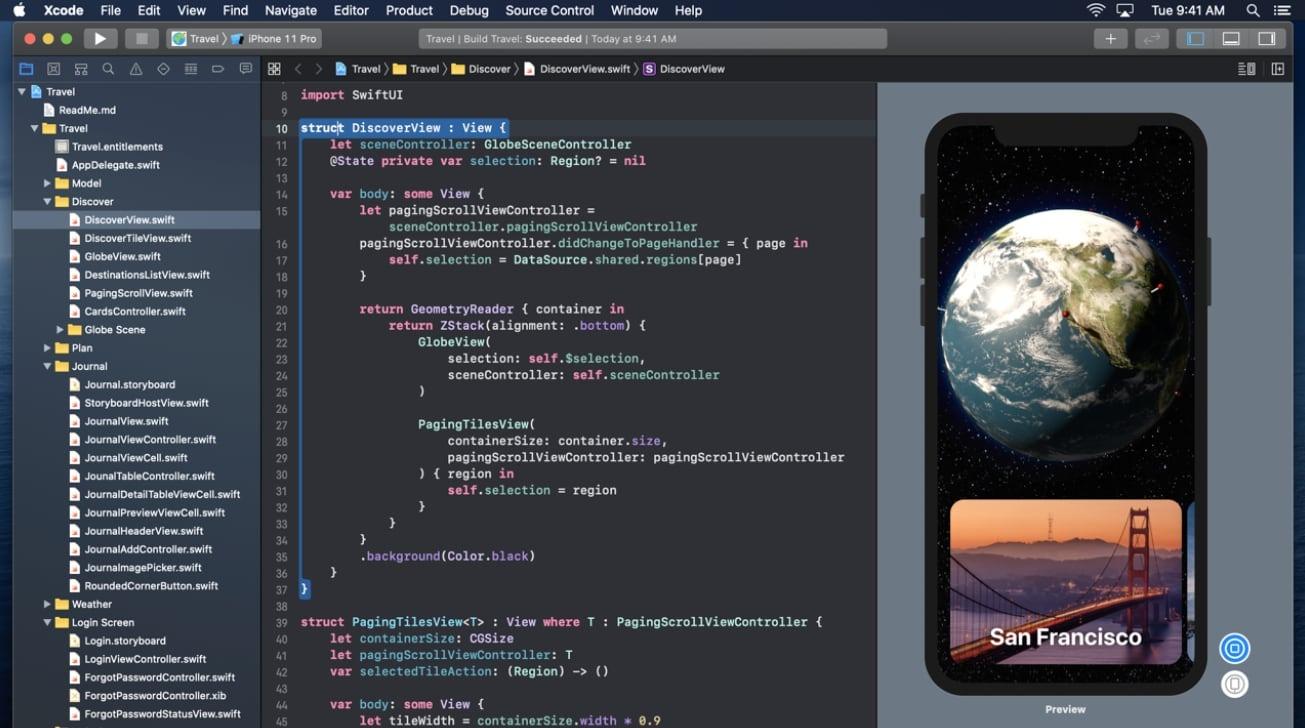Open the Source Control menu
The height and width of the screenshot is (728, 1305).
(x=549, y=10)
